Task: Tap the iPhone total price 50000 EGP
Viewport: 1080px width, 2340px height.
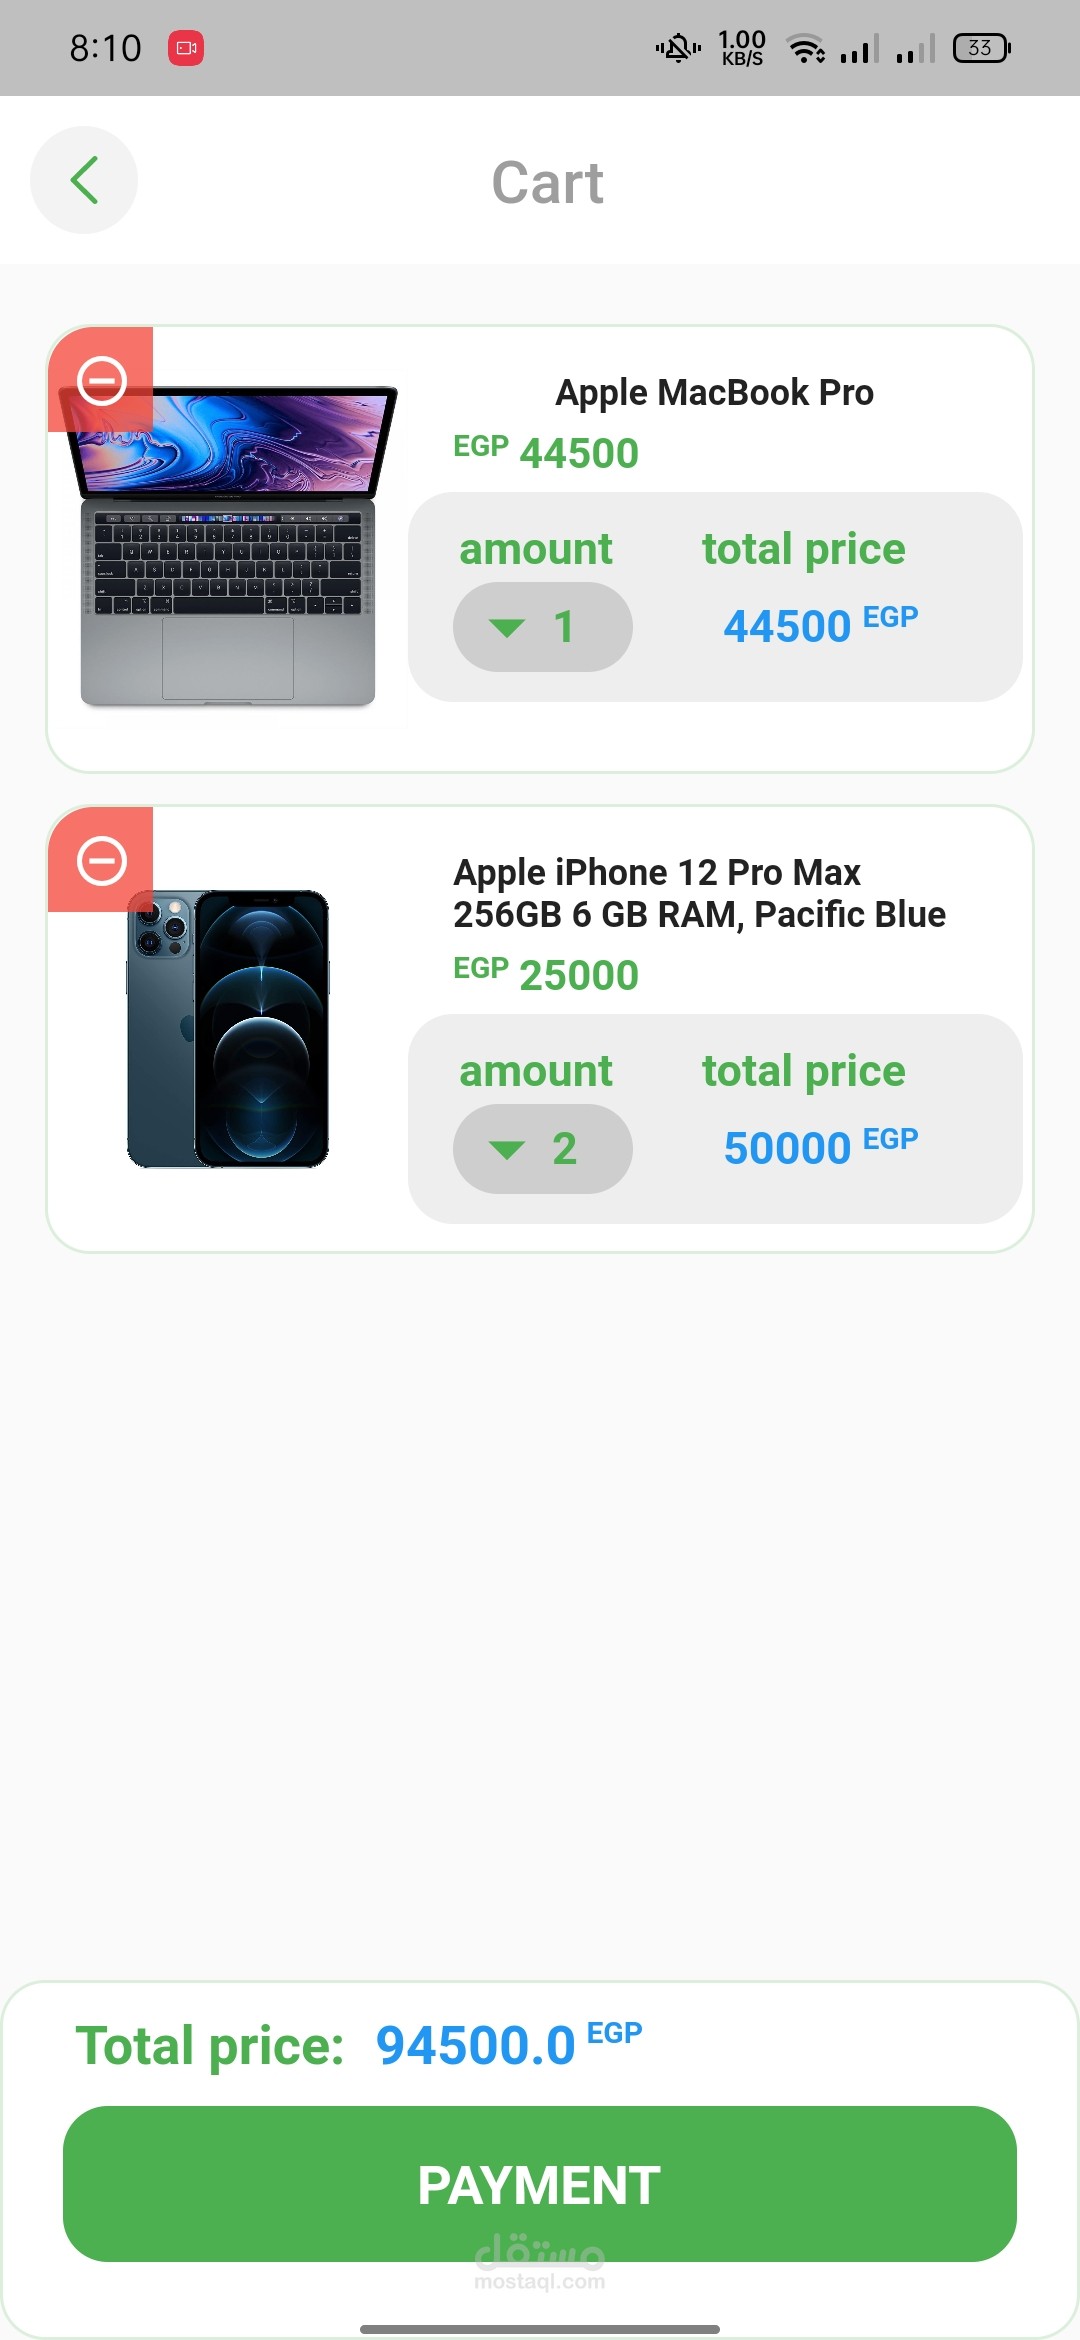Action: pyautogui.click(x=820, y=1147)
